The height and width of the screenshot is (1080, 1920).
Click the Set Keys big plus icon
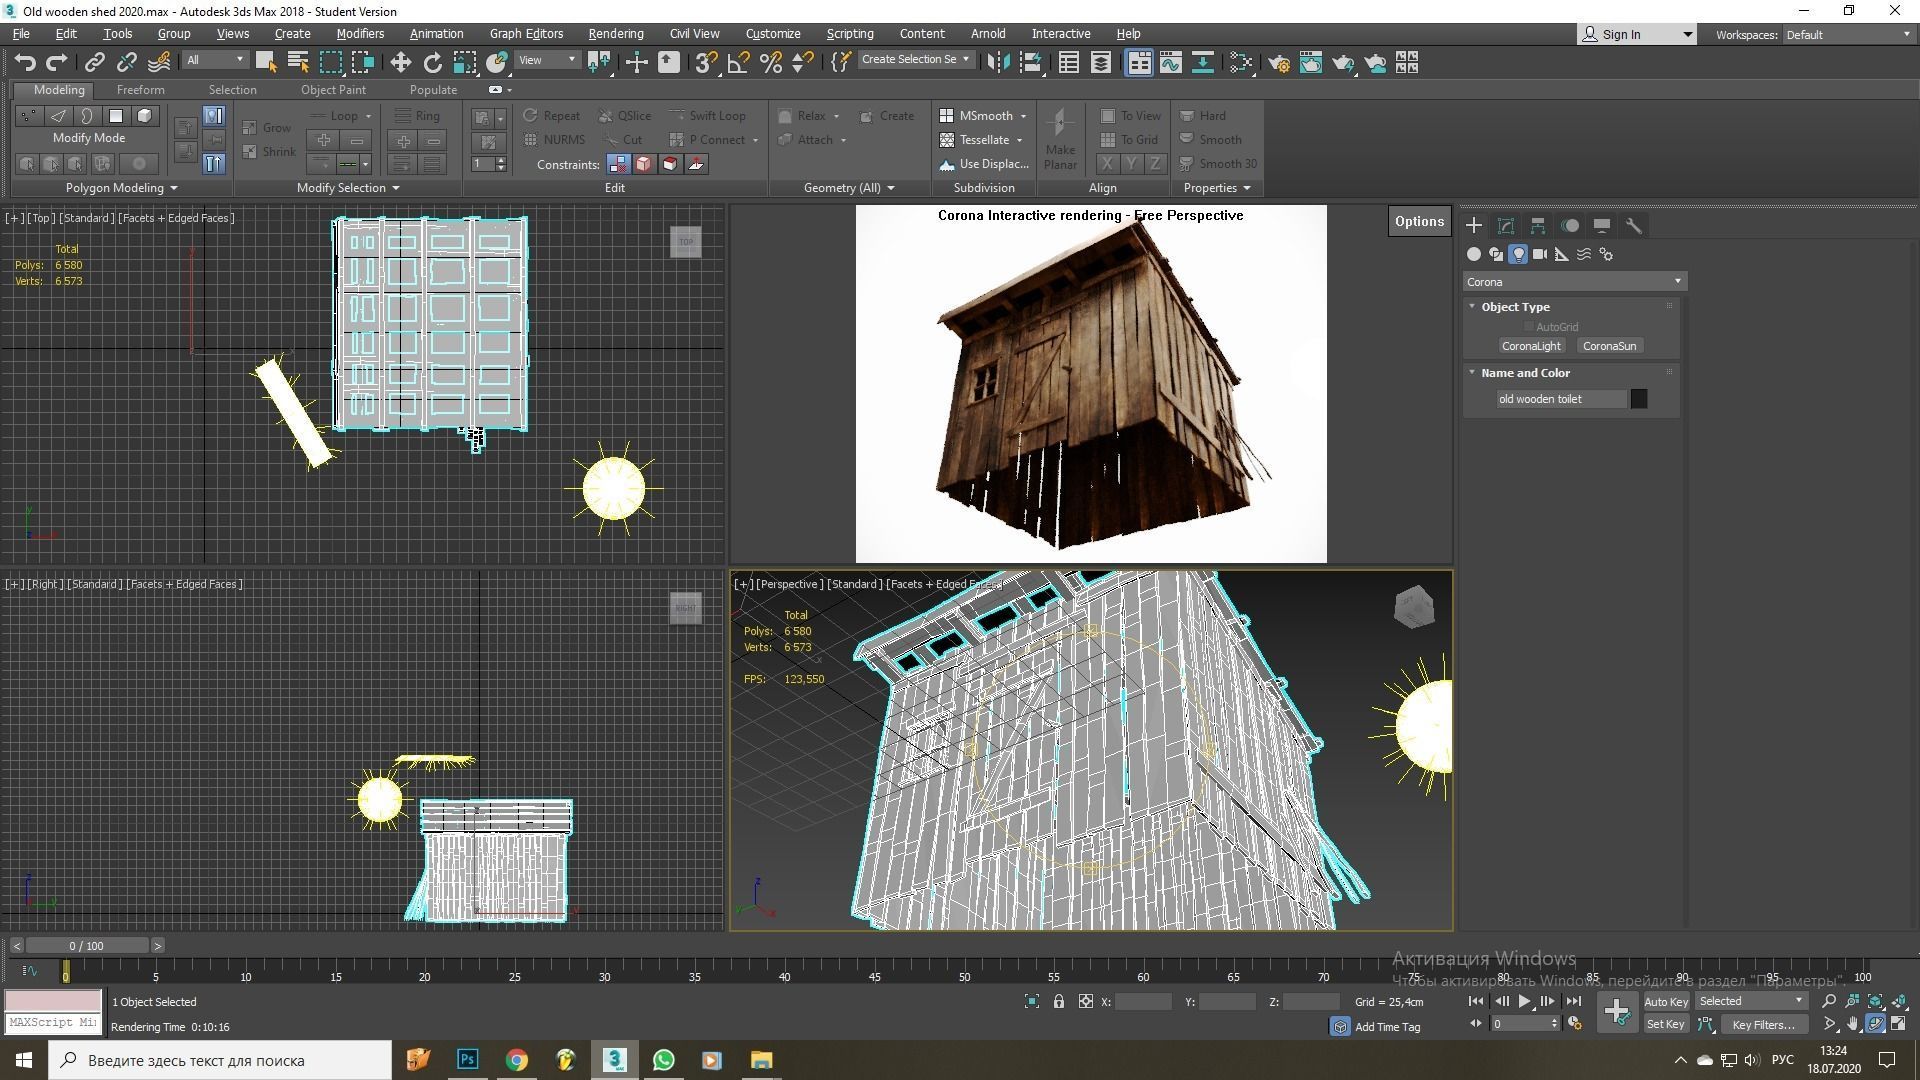1616,1012
